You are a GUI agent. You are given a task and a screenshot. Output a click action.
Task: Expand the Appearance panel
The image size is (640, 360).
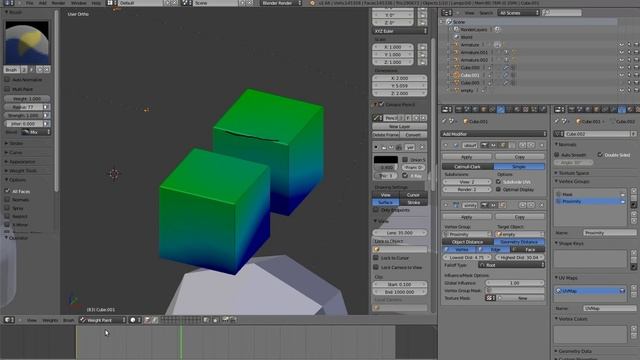click(x=21, y=162)
